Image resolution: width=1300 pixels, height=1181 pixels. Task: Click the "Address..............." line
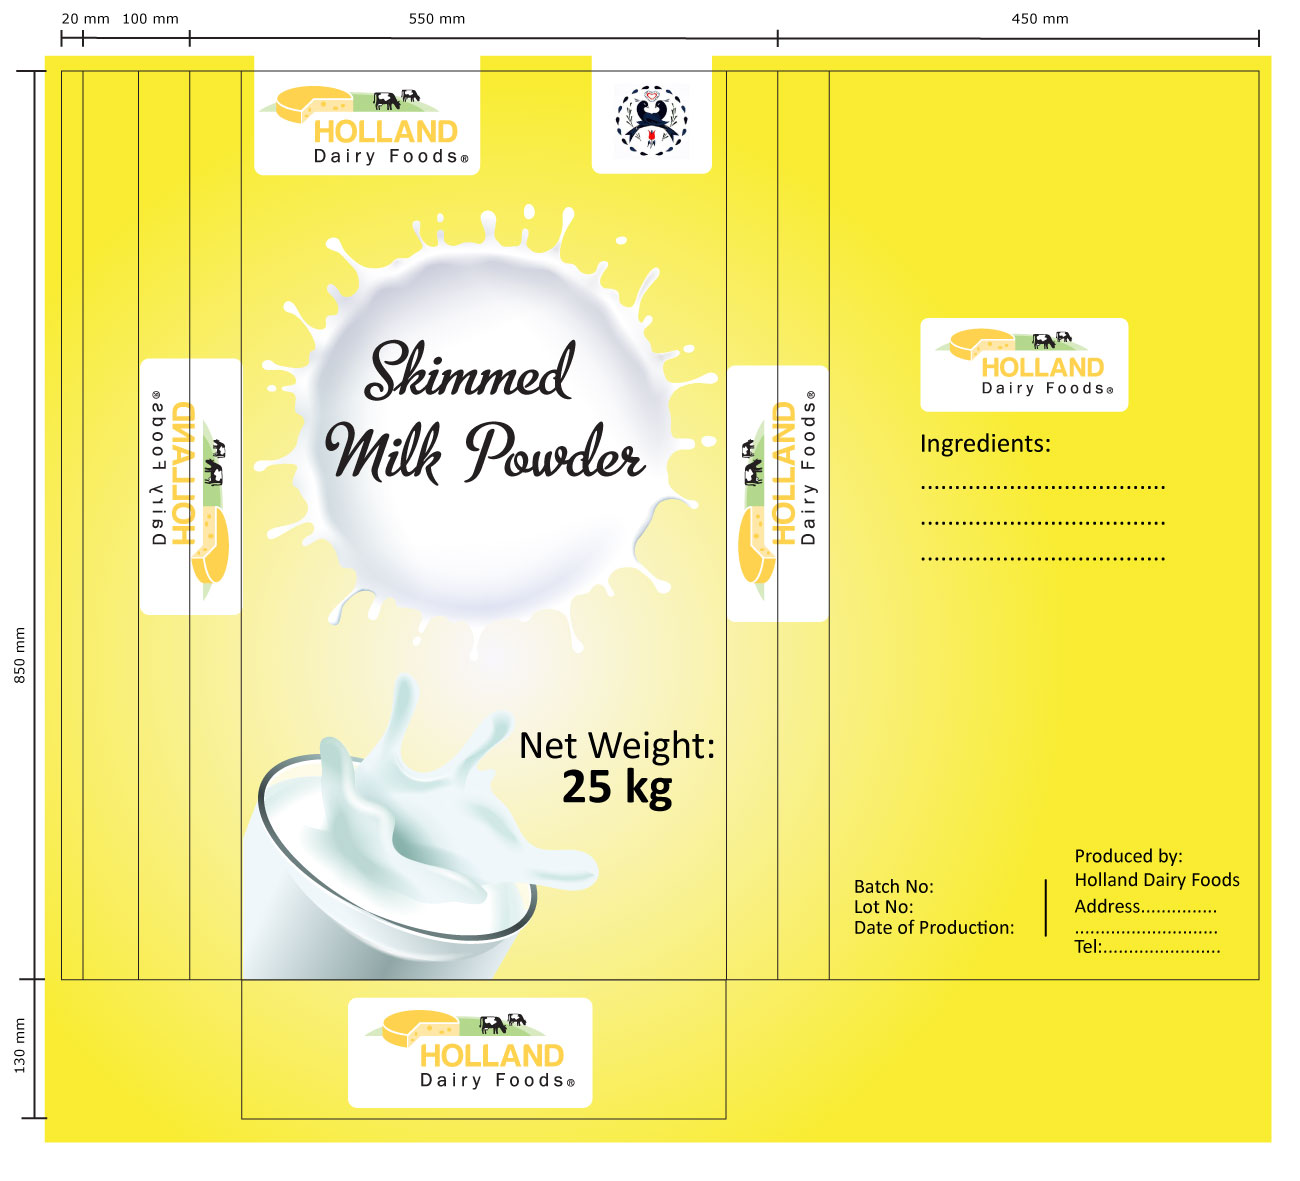coord(1145,906)
